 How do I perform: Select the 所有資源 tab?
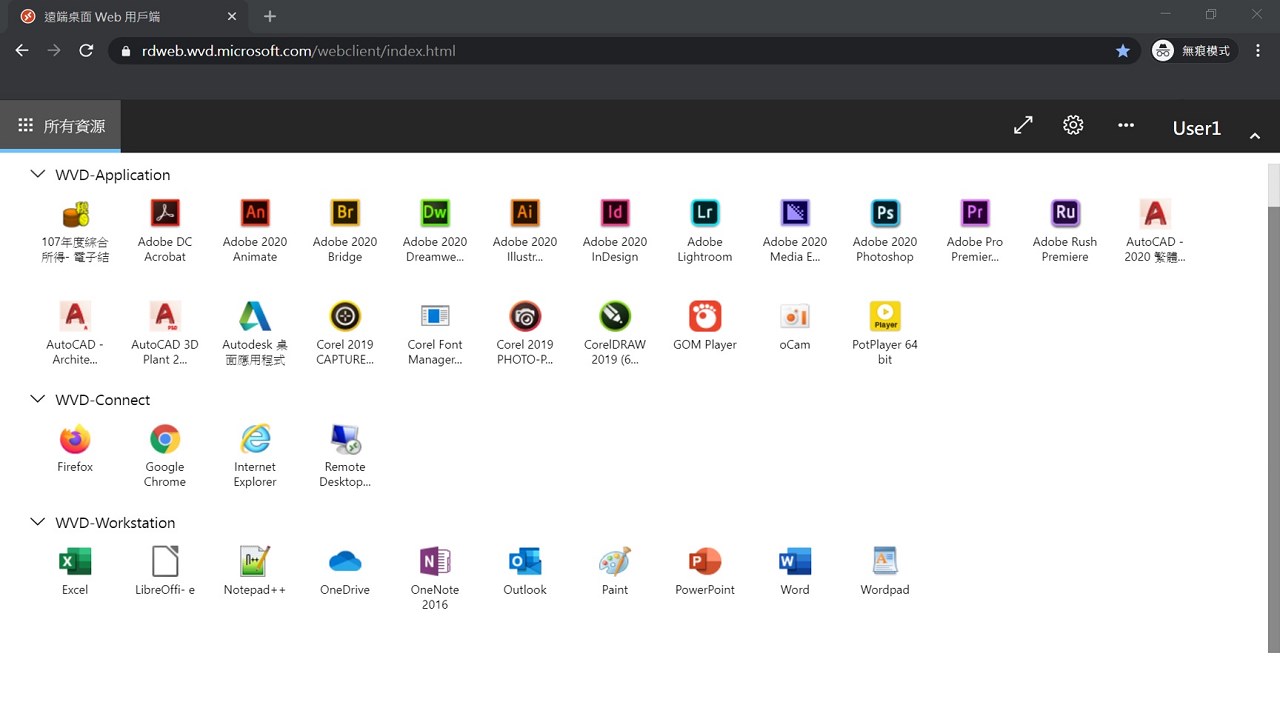(x=61, y=126)
